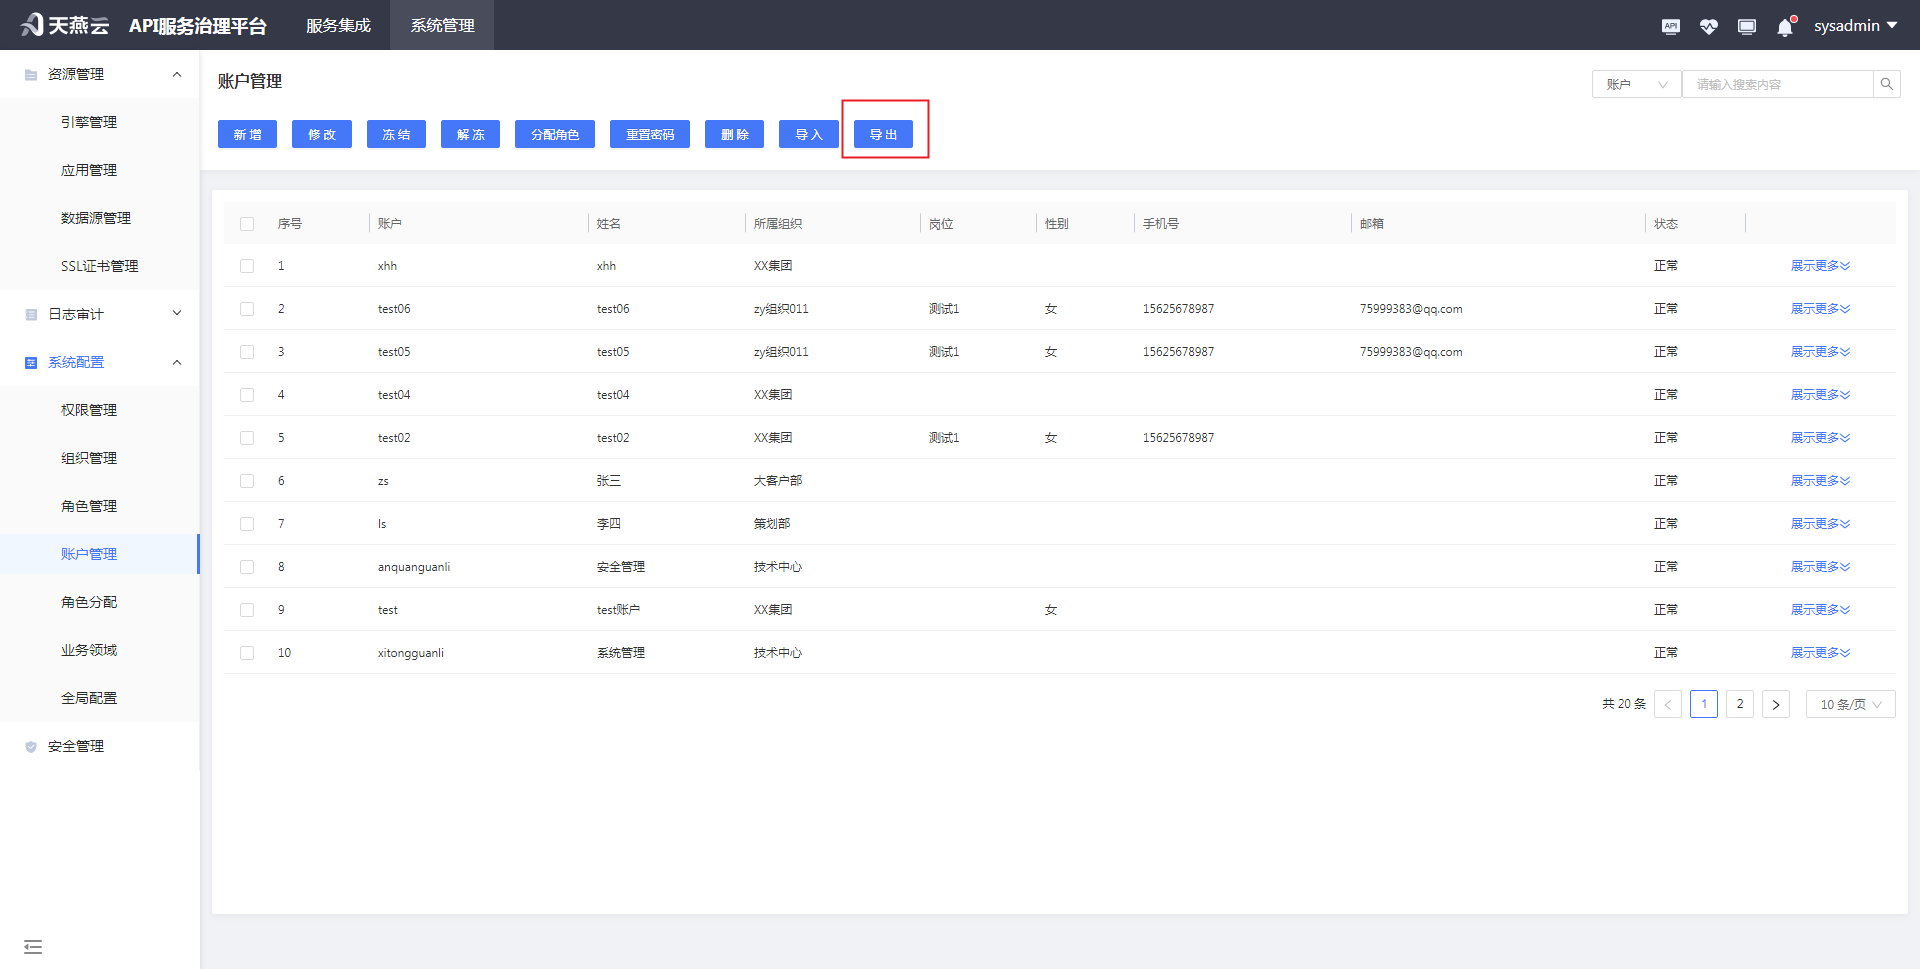Check the checkbox for account test06
The width and height of the screenshot is (1920, 969).
coord(247,309)
